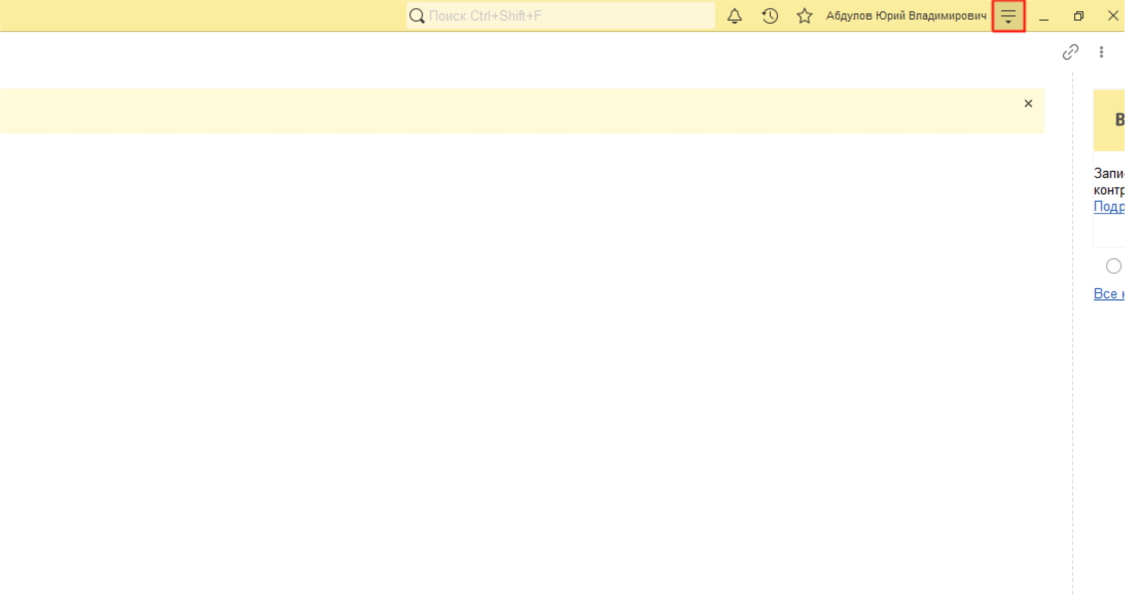Open the "Подр..." link

(1109, 207)
